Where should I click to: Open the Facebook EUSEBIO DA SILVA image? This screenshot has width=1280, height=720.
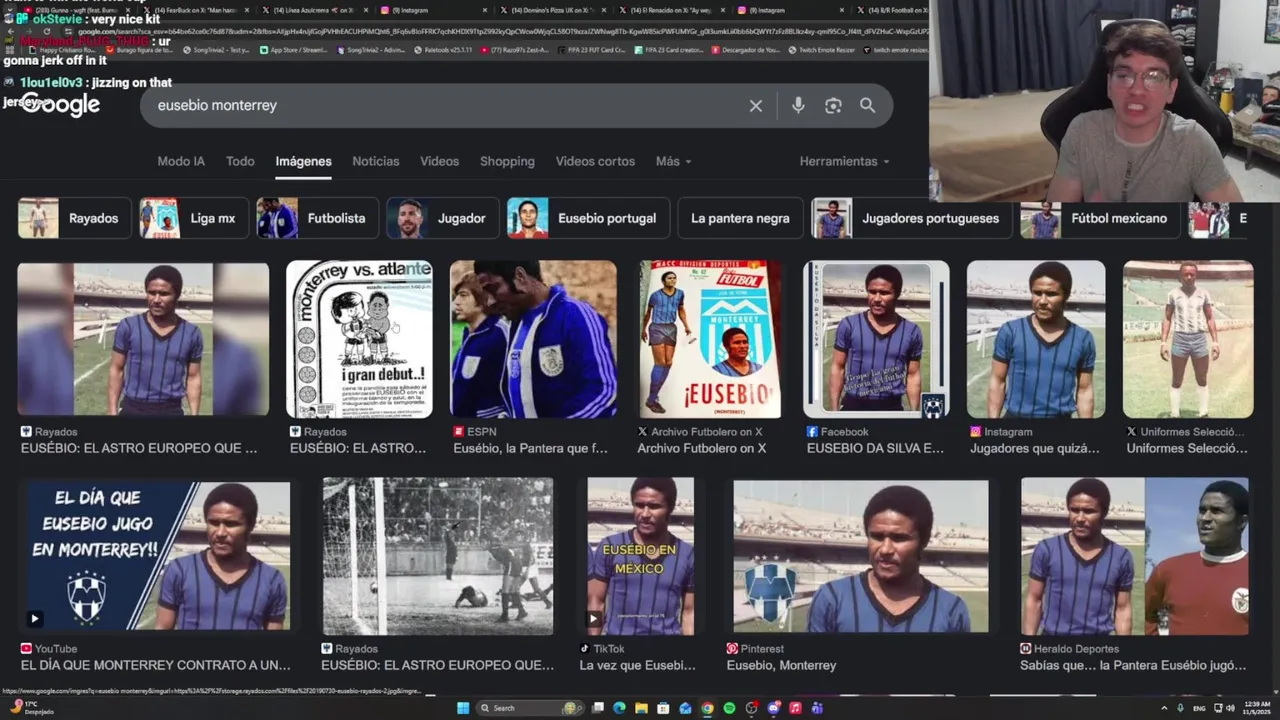[876, 339]
